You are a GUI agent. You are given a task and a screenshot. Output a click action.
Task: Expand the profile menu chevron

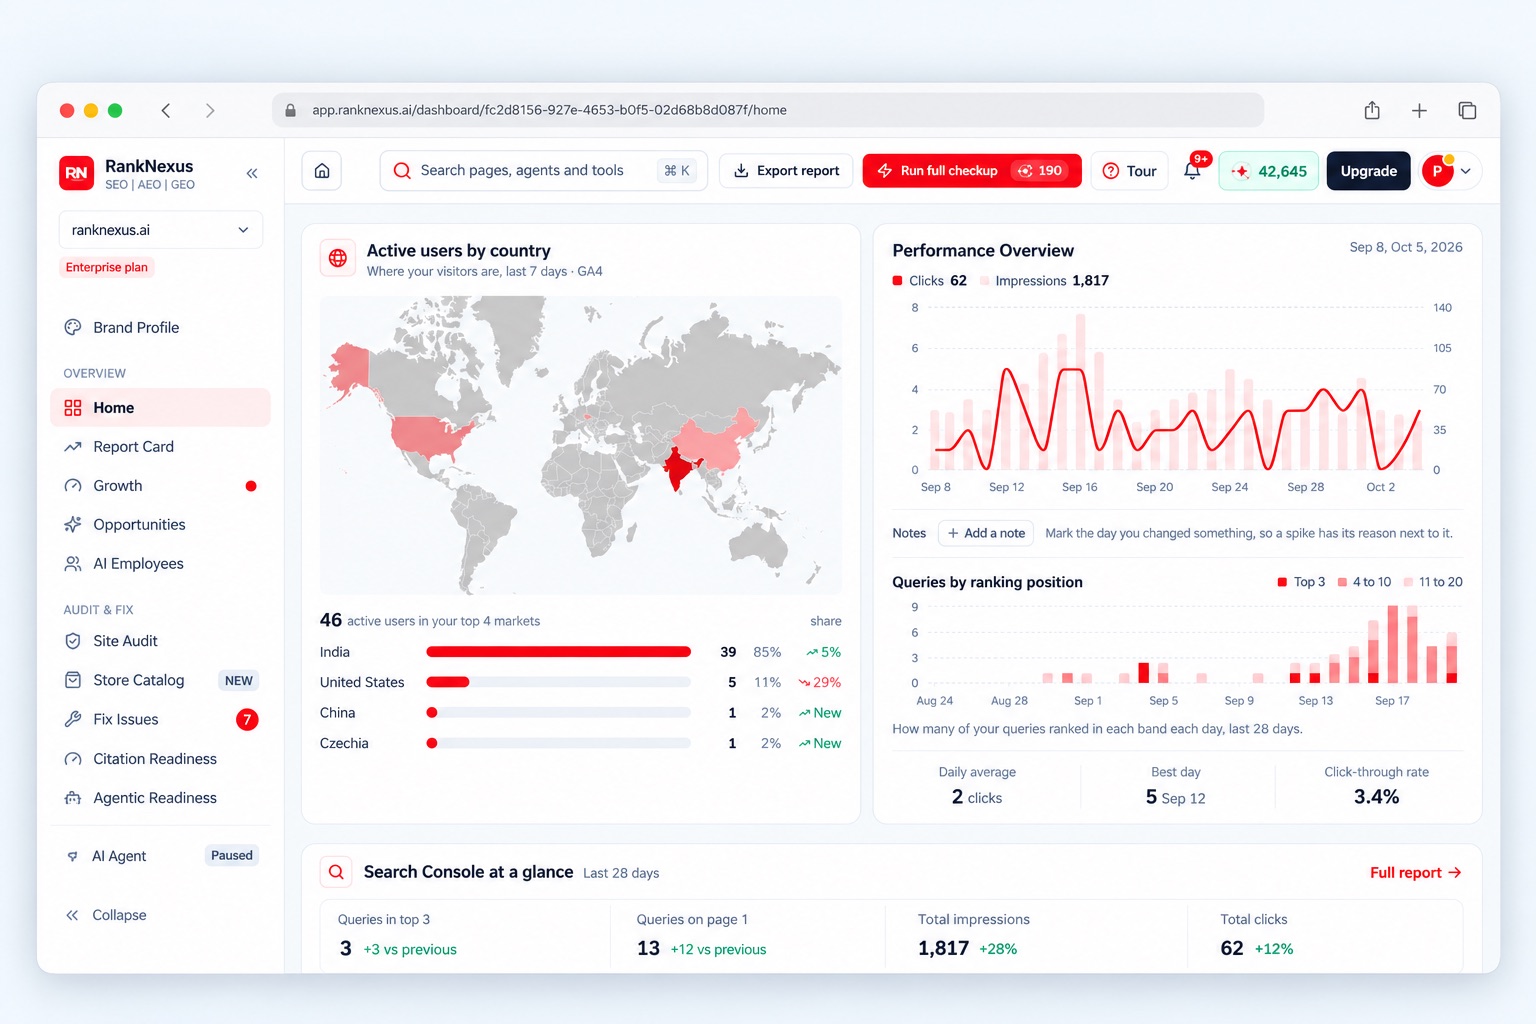pyautogui.click(x=1466, y=171)
